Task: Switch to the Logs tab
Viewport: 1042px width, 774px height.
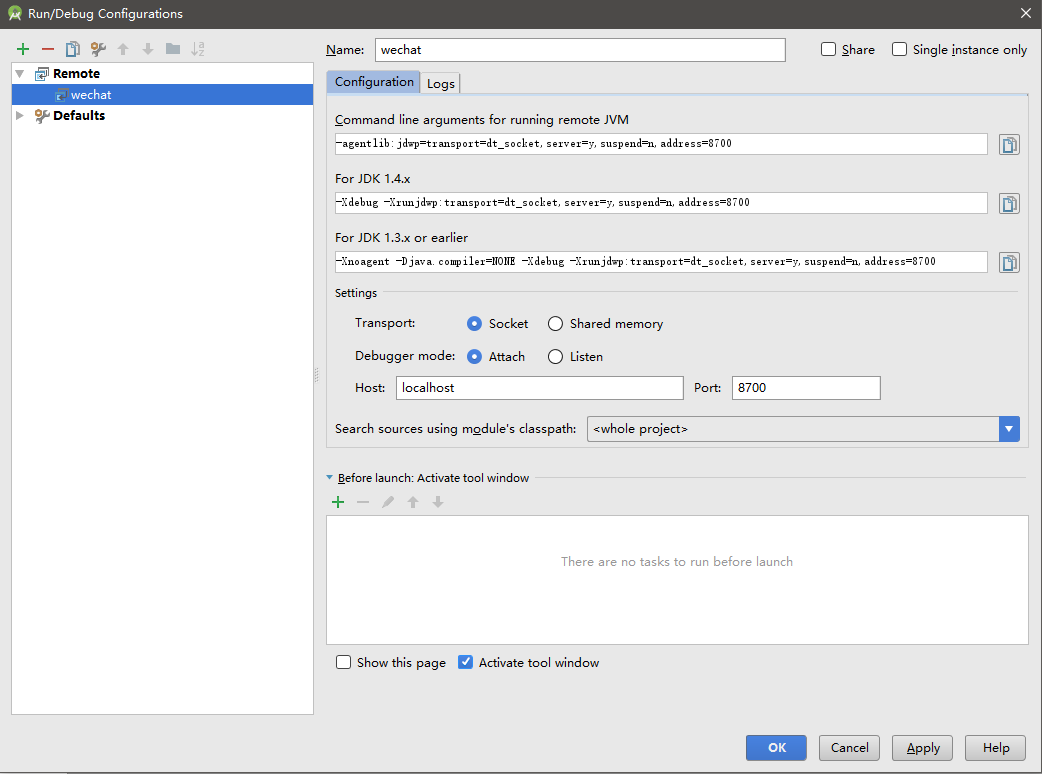Action: point(441,83)
